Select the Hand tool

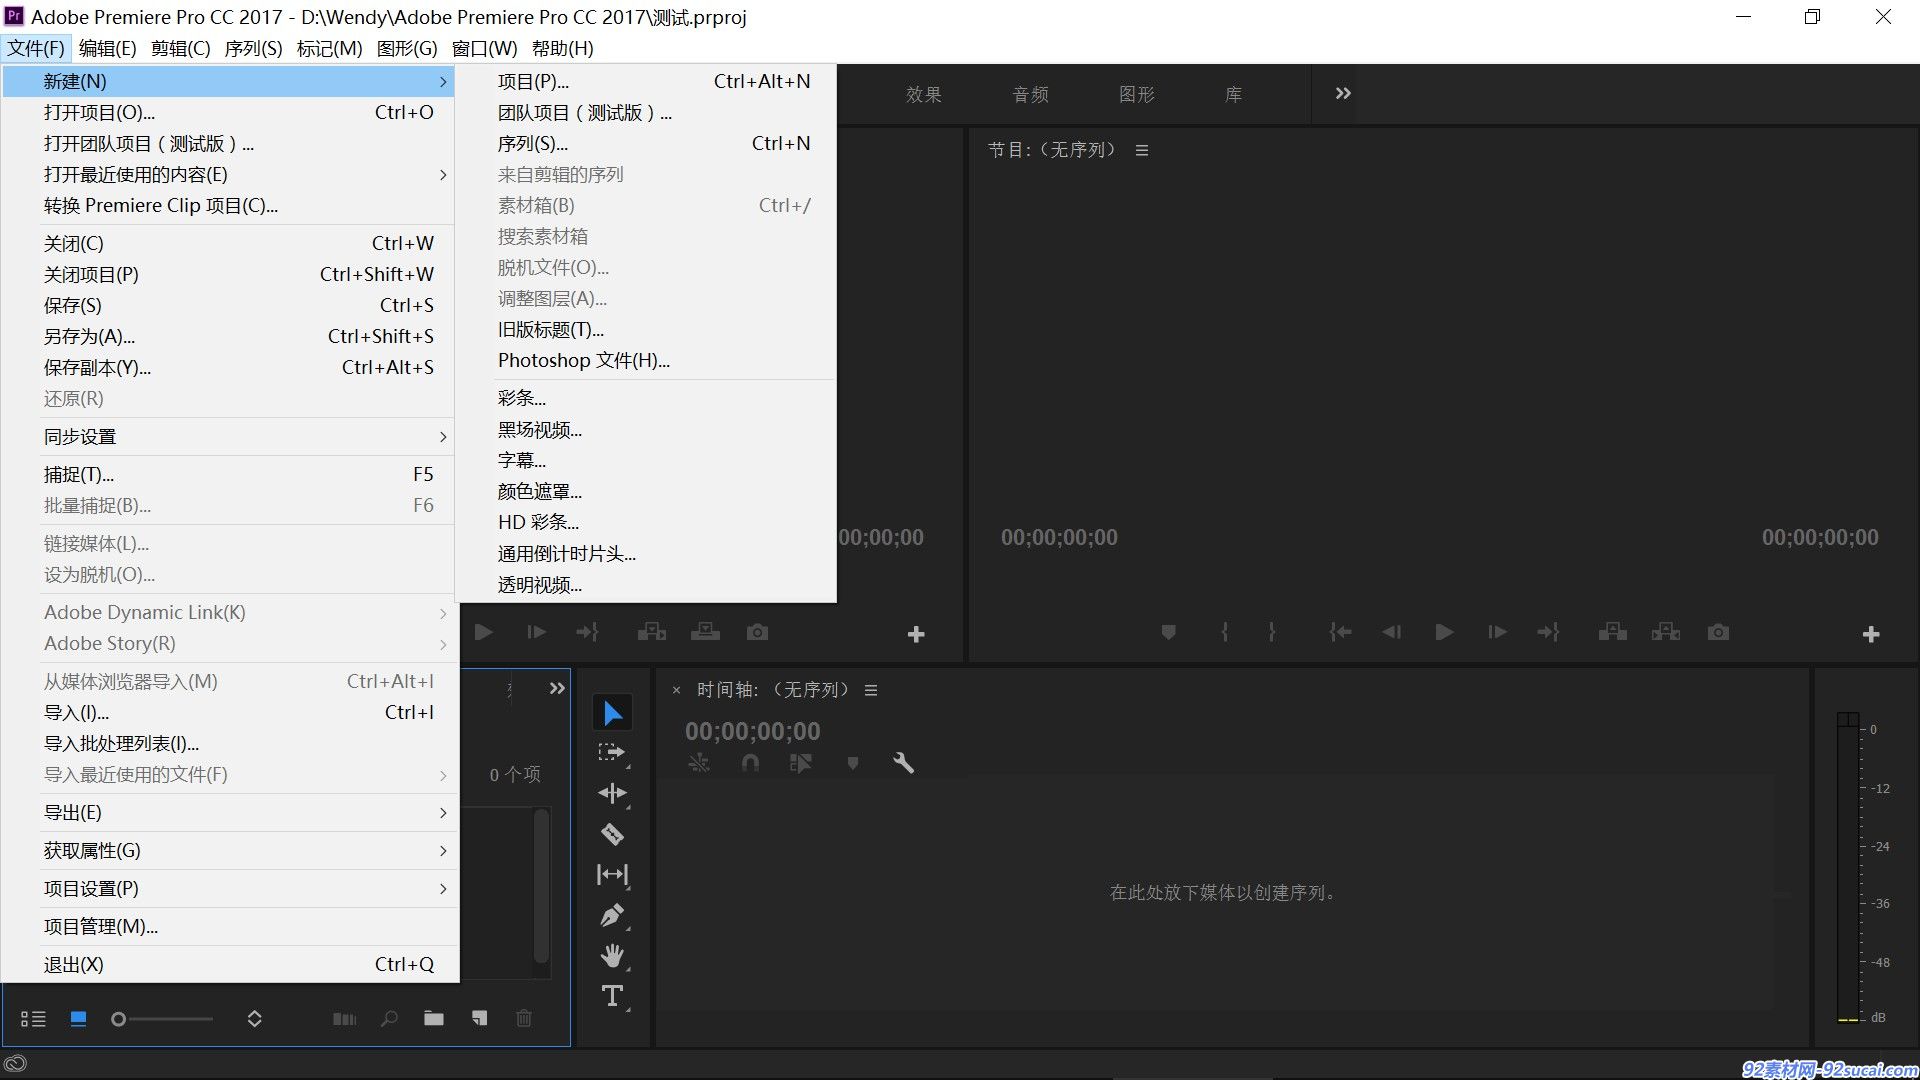(x=612, y=956)
